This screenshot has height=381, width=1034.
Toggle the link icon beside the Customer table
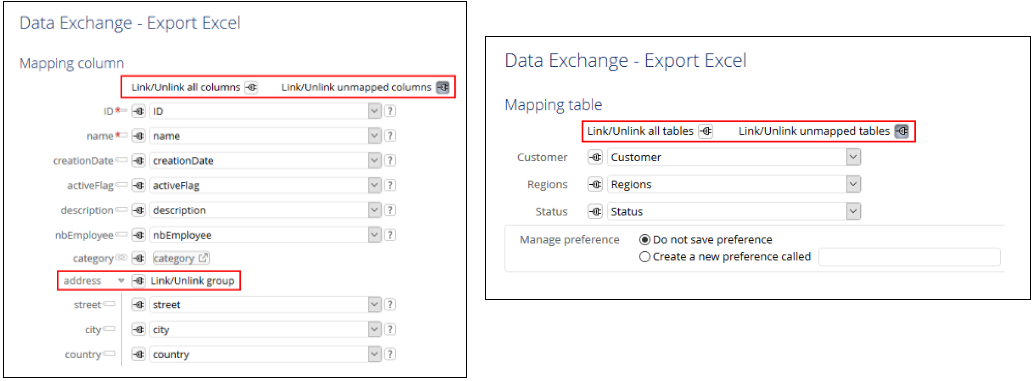(x=595, y=158)
